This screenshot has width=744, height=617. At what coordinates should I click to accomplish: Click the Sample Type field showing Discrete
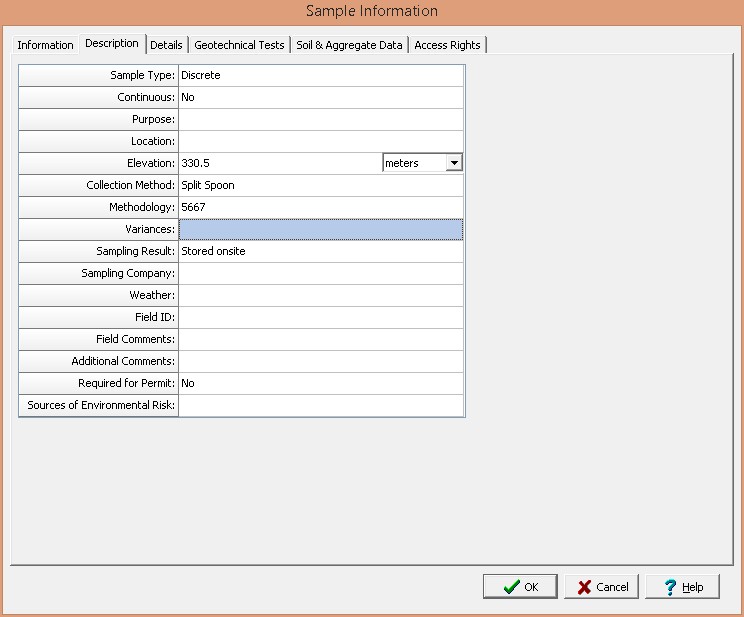(320, 75)
